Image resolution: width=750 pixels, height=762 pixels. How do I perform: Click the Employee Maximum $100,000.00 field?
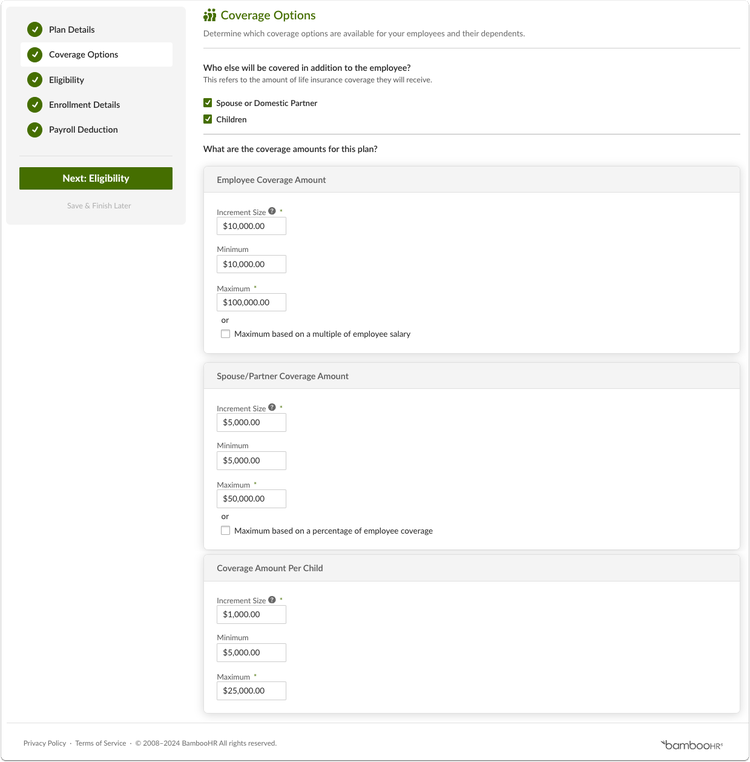coord(251,302)
